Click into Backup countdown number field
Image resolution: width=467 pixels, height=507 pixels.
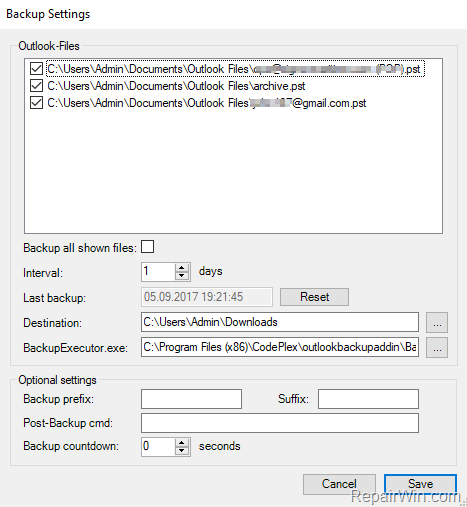158,447
